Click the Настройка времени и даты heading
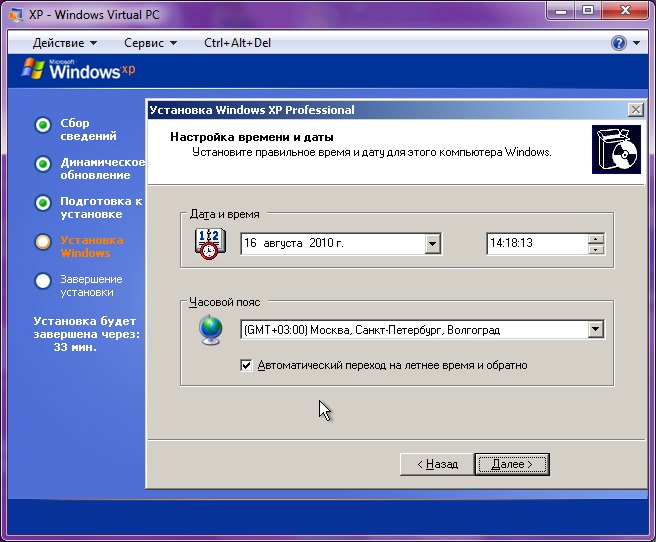The width and height of the screenshot is (656, 542). point(252,137)
